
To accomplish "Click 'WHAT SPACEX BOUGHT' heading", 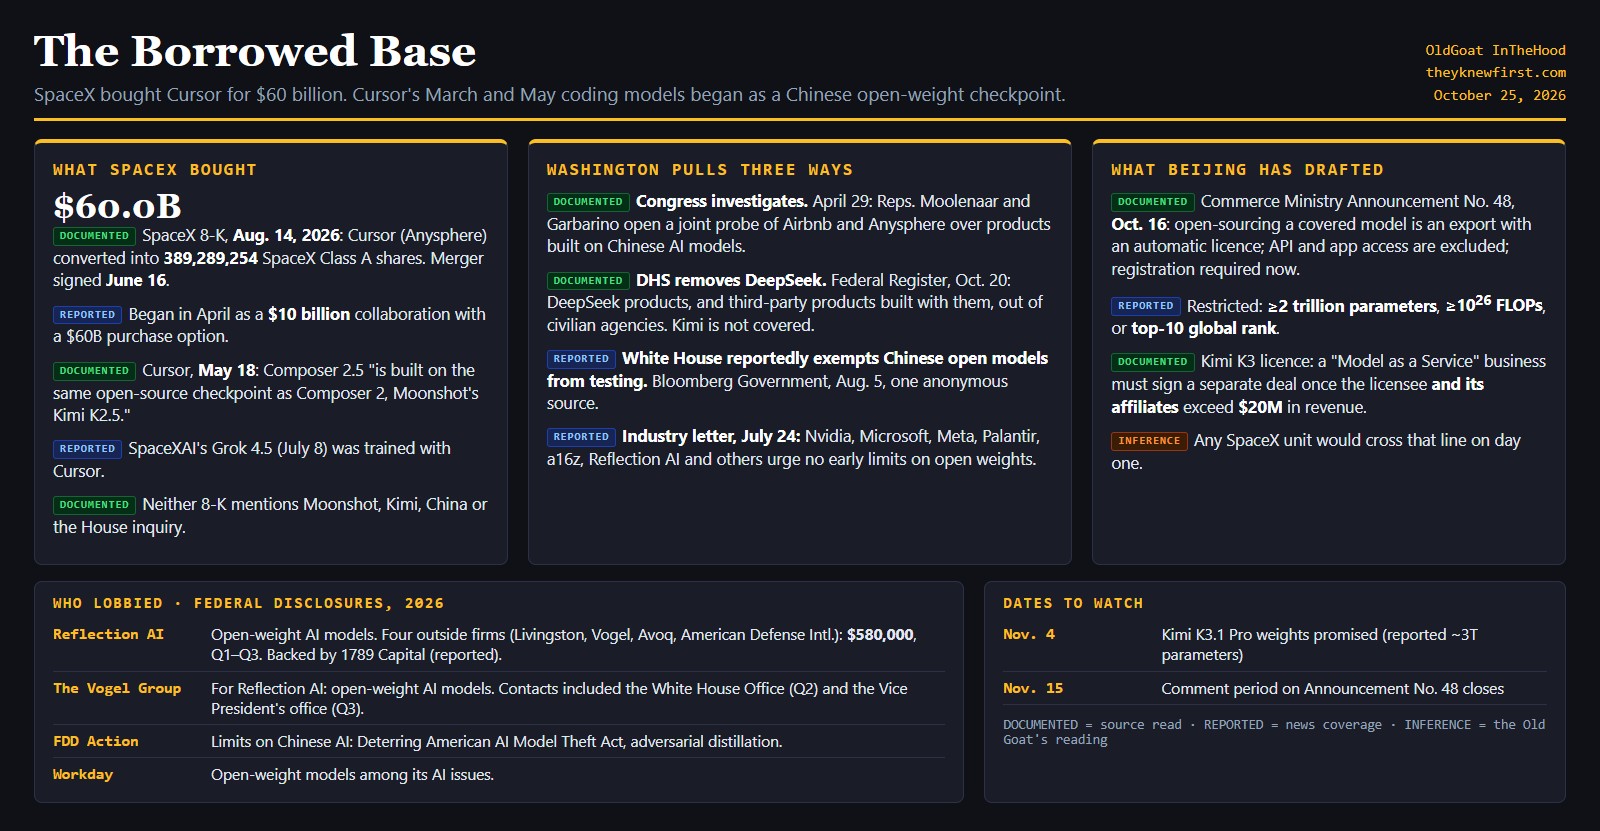I will point(155,170).
